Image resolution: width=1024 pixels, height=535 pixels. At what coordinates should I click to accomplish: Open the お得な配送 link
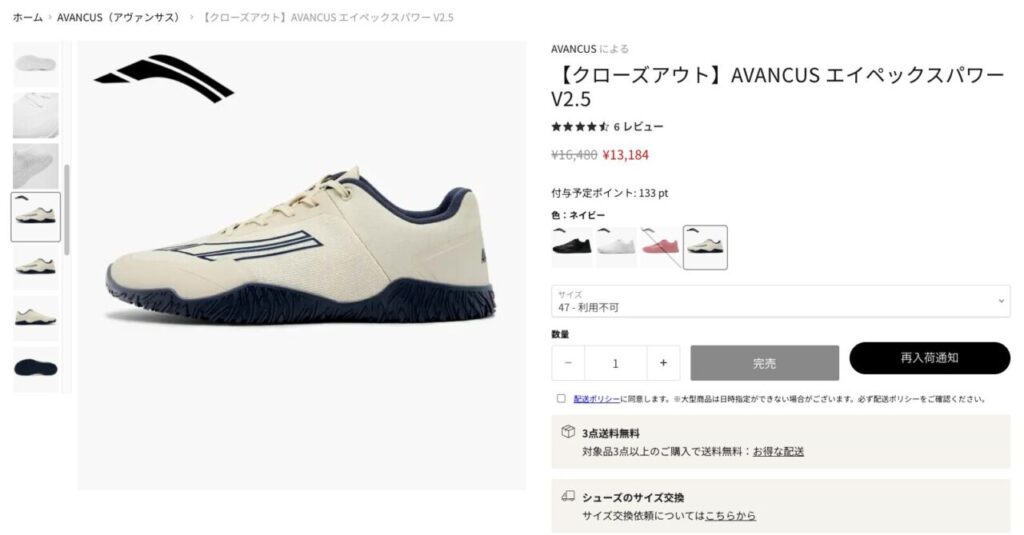(778, 451)
